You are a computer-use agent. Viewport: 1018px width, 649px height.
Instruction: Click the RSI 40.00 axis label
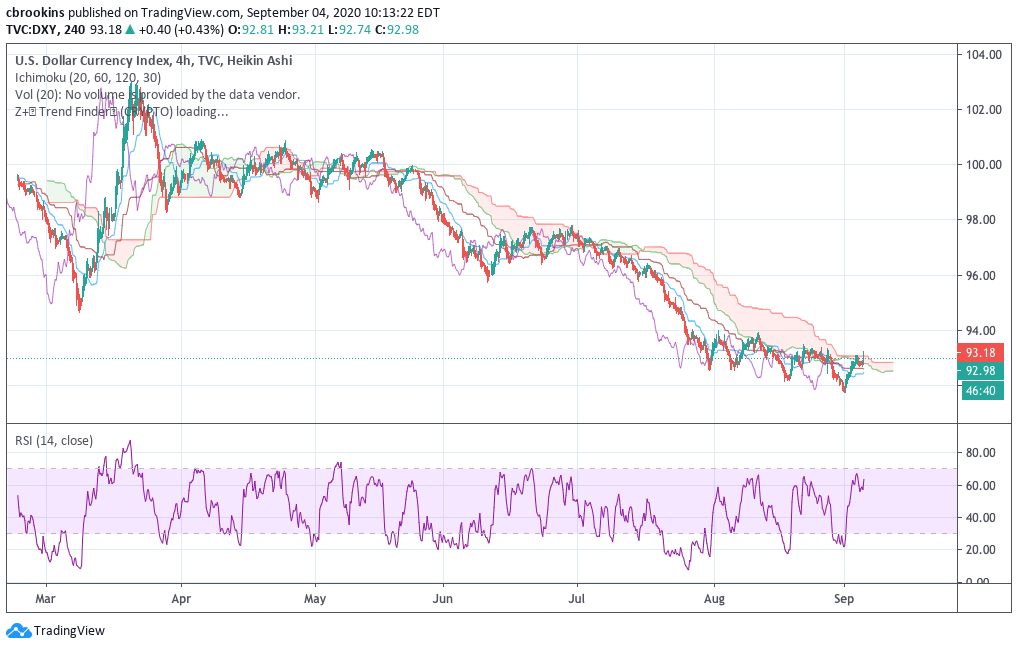coord(980,518)
